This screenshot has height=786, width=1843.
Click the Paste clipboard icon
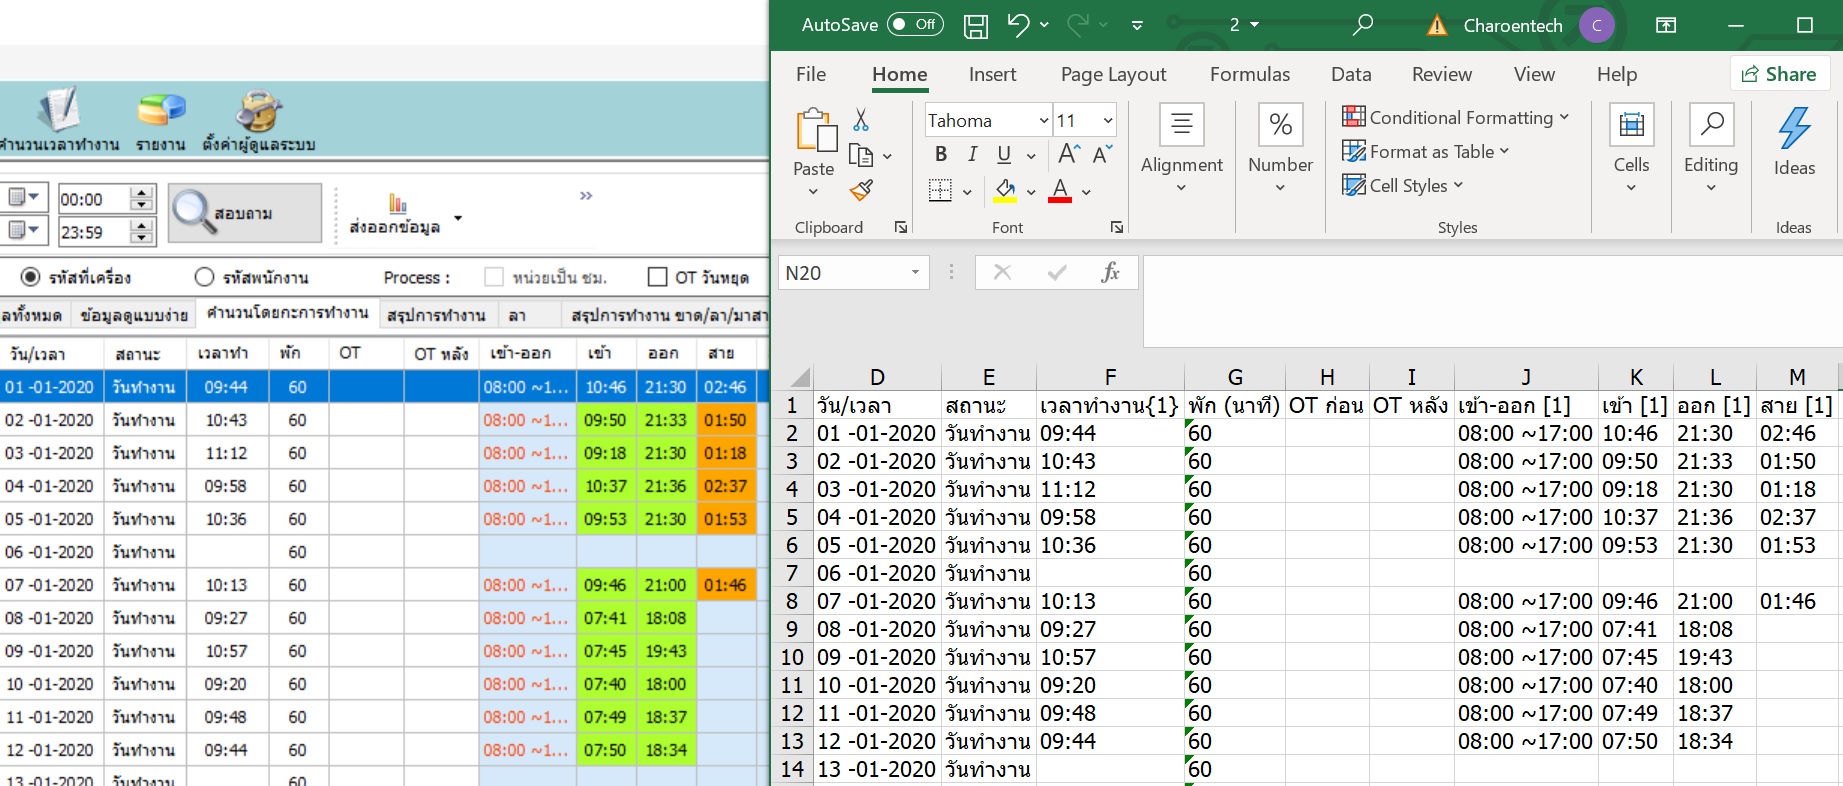815,131
